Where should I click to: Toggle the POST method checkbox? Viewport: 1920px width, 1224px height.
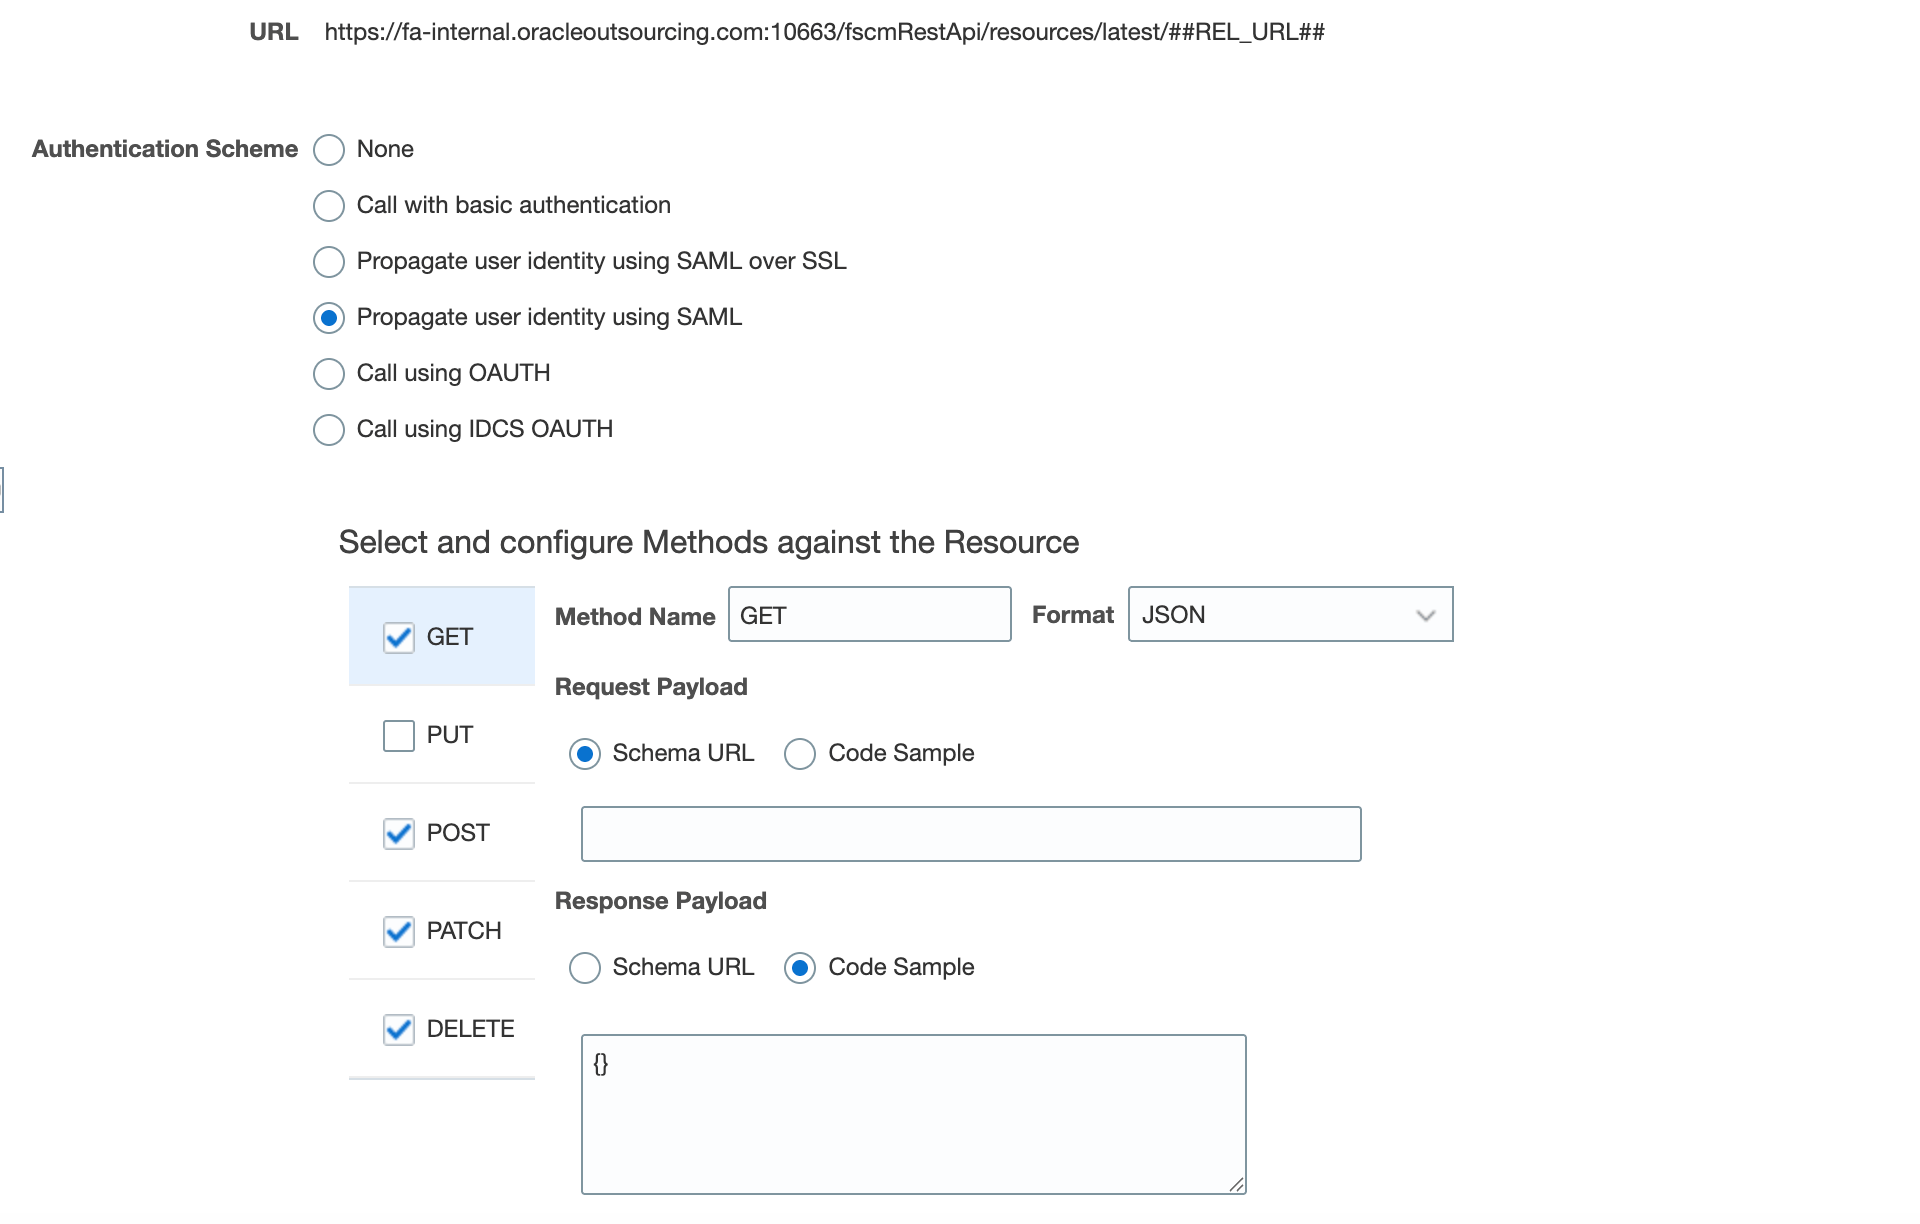coord(399,834)
